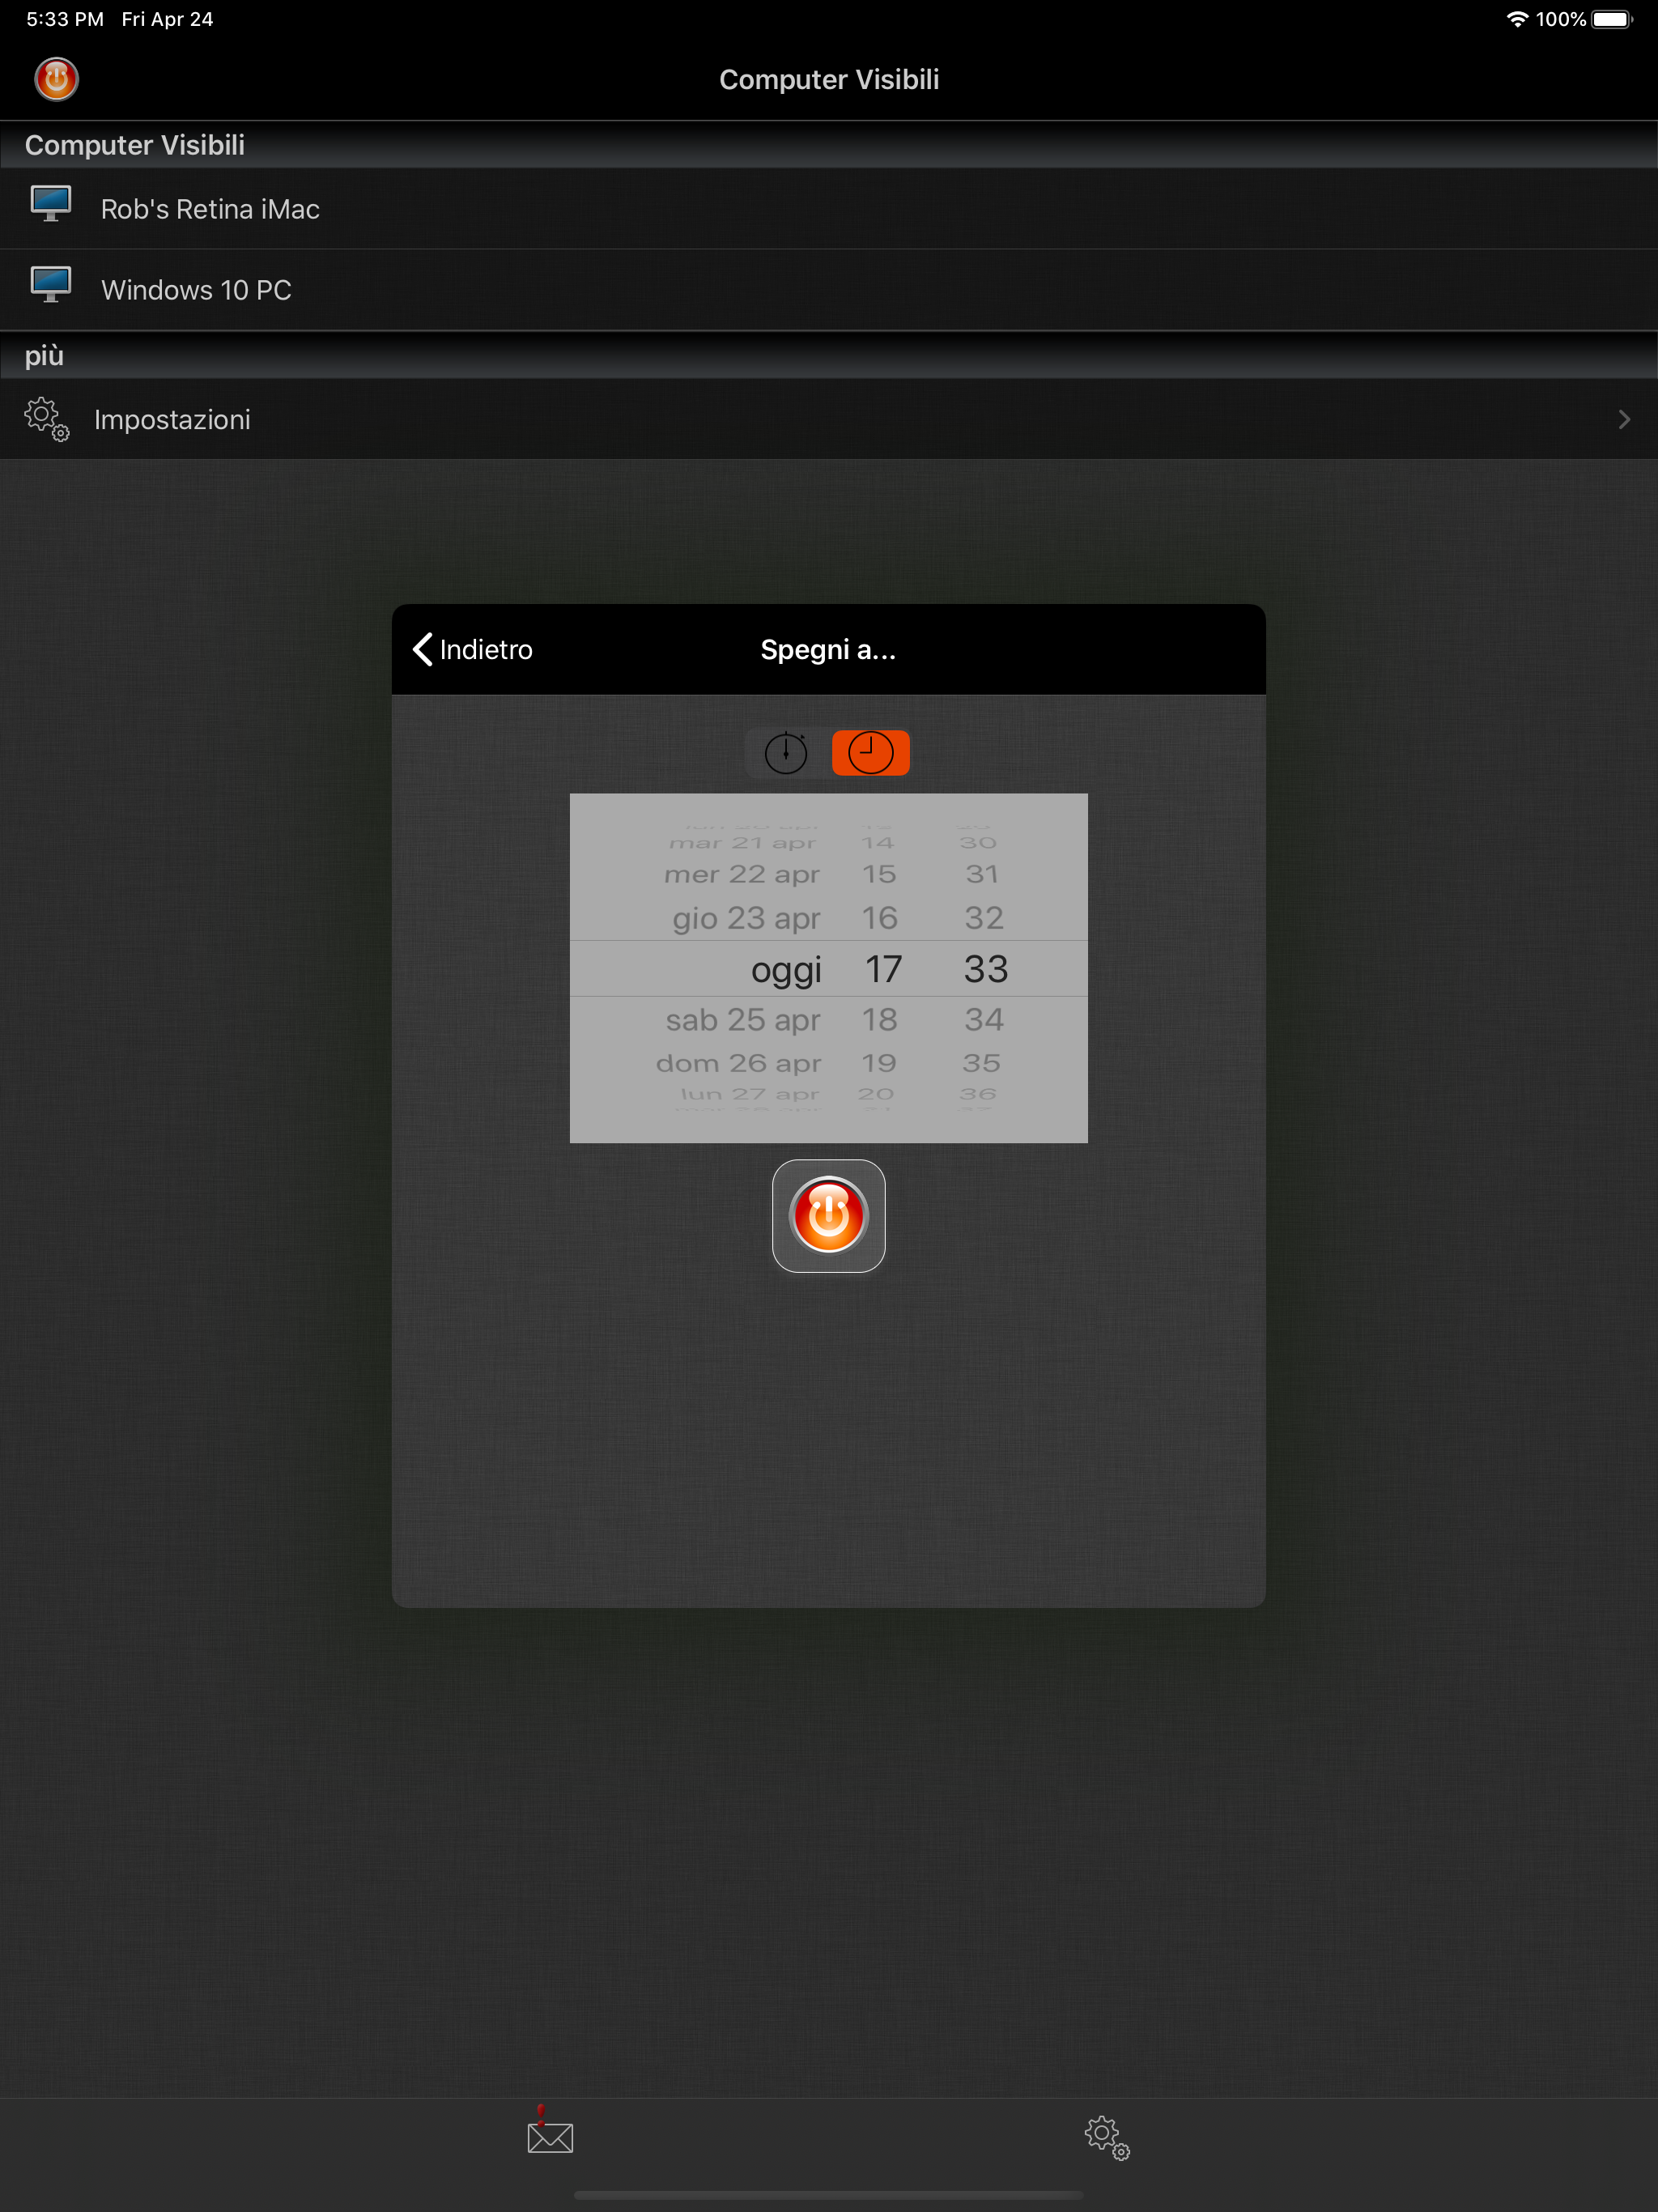Image resolution: width=1658 pixels, height=2212 pixels.
Task: Click the Impostazioni gears icon
Action: coord(47,419)
